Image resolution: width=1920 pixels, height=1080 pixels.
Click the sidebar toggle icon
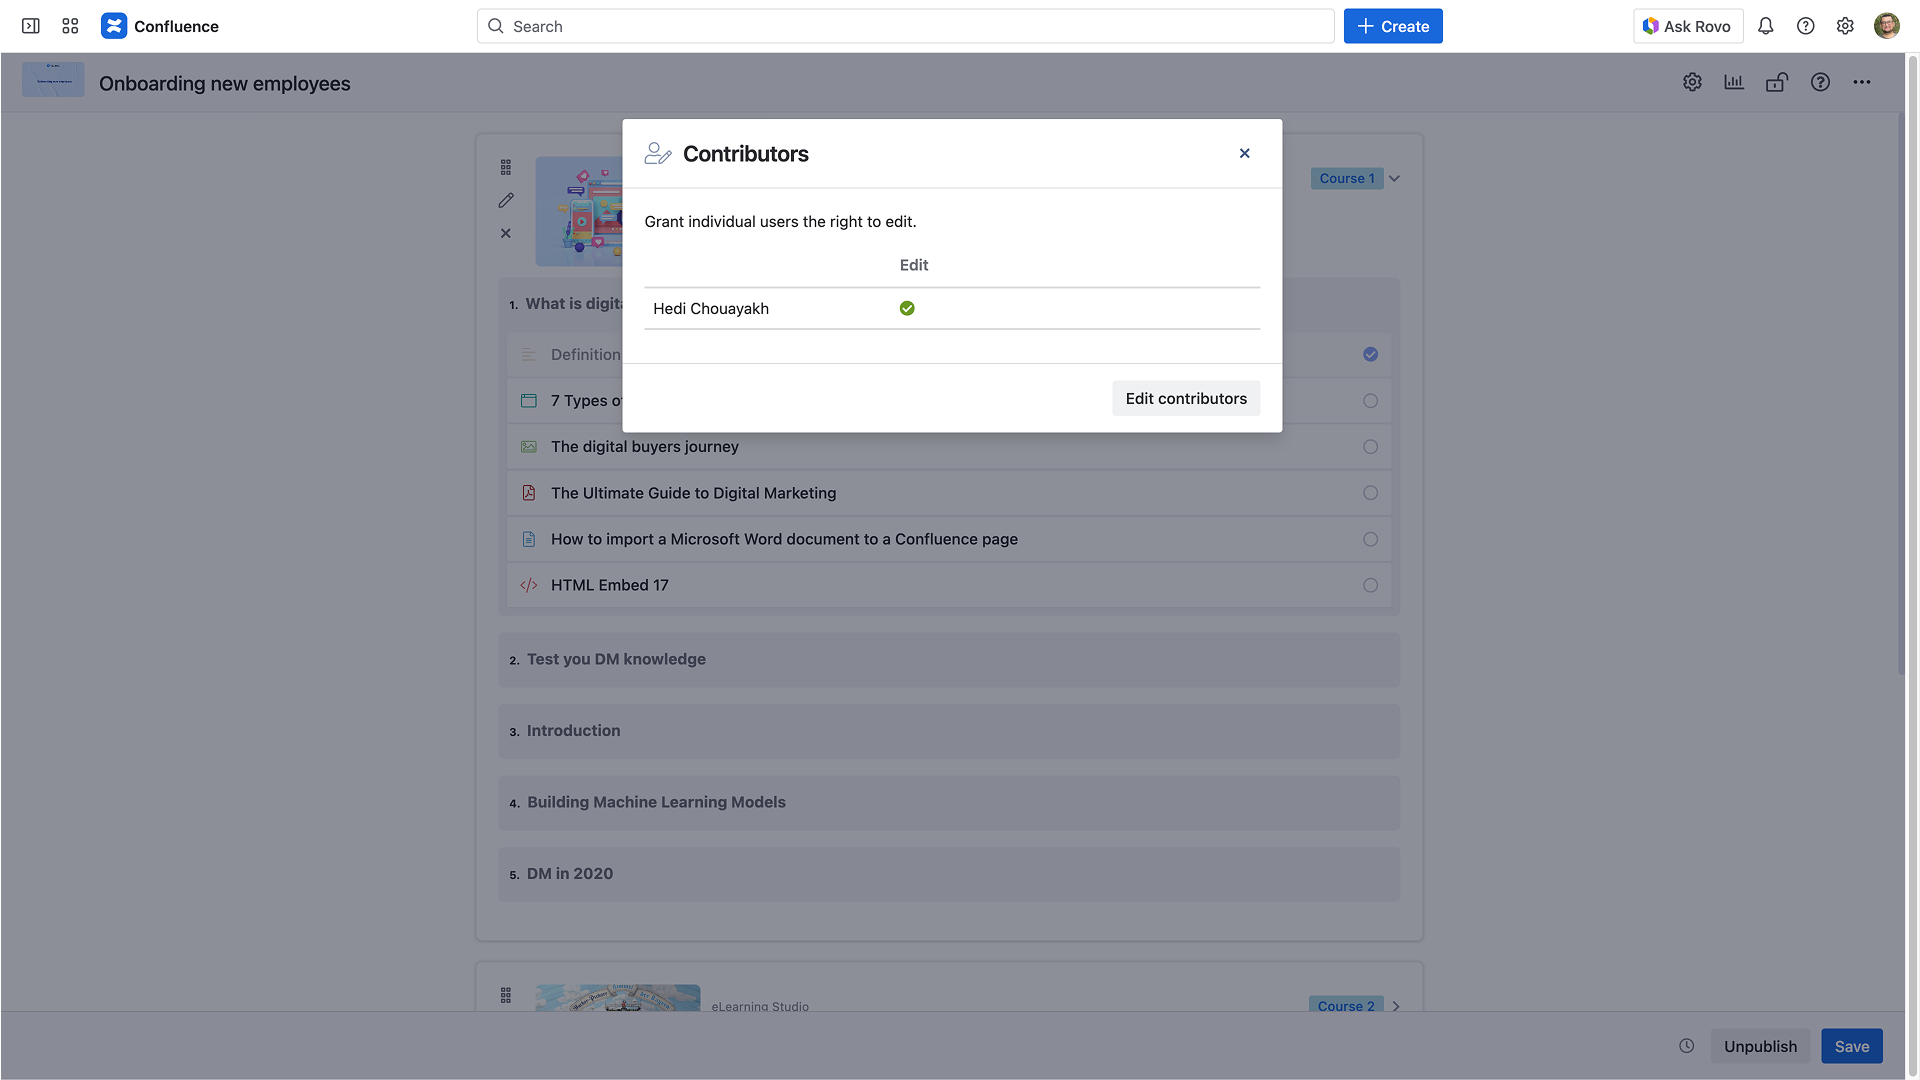coord(31,26)
